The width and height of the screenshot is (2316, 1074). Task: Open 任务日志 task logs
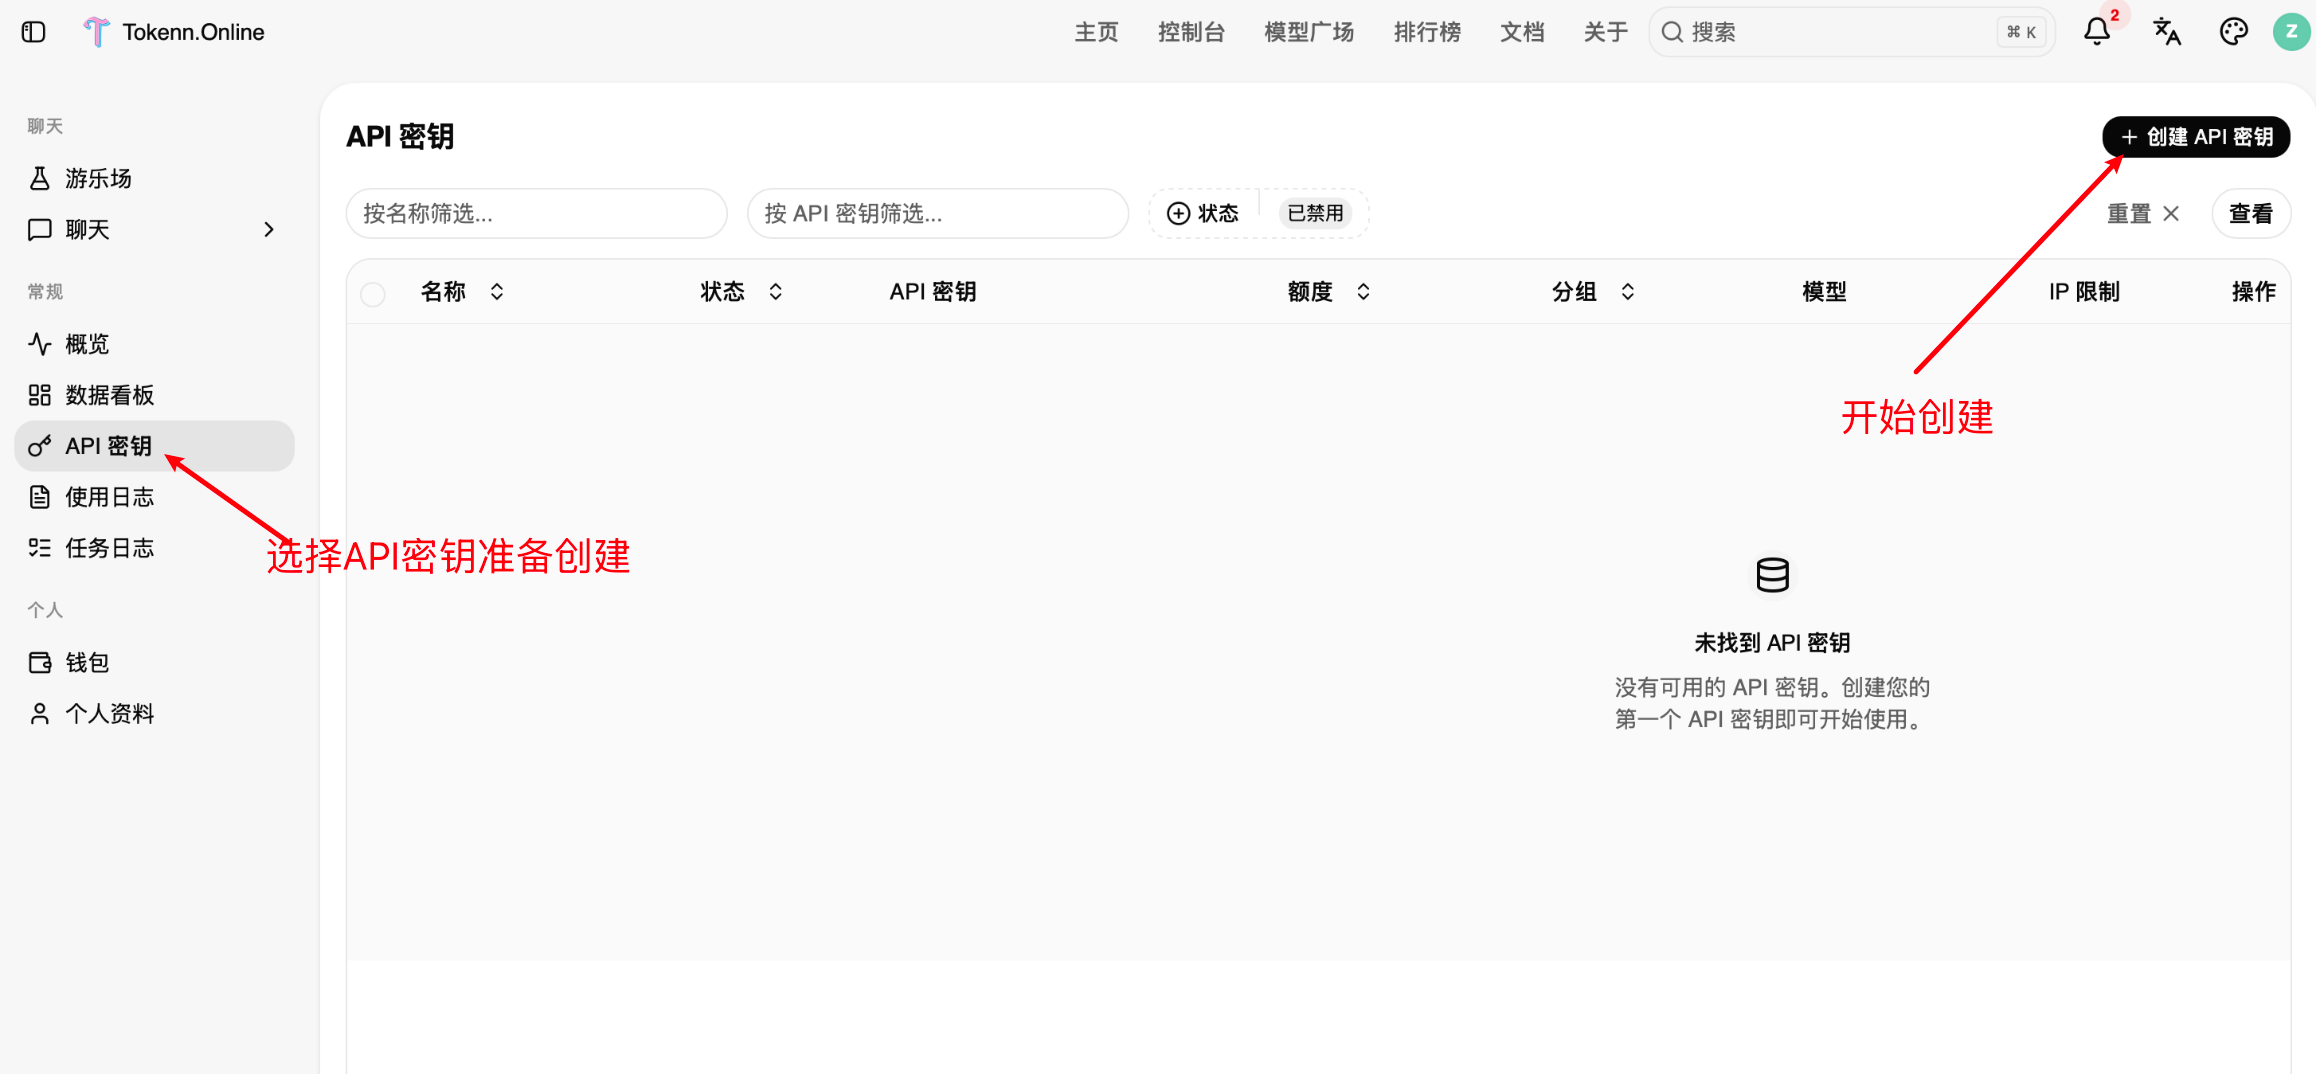tap(154, 548)
